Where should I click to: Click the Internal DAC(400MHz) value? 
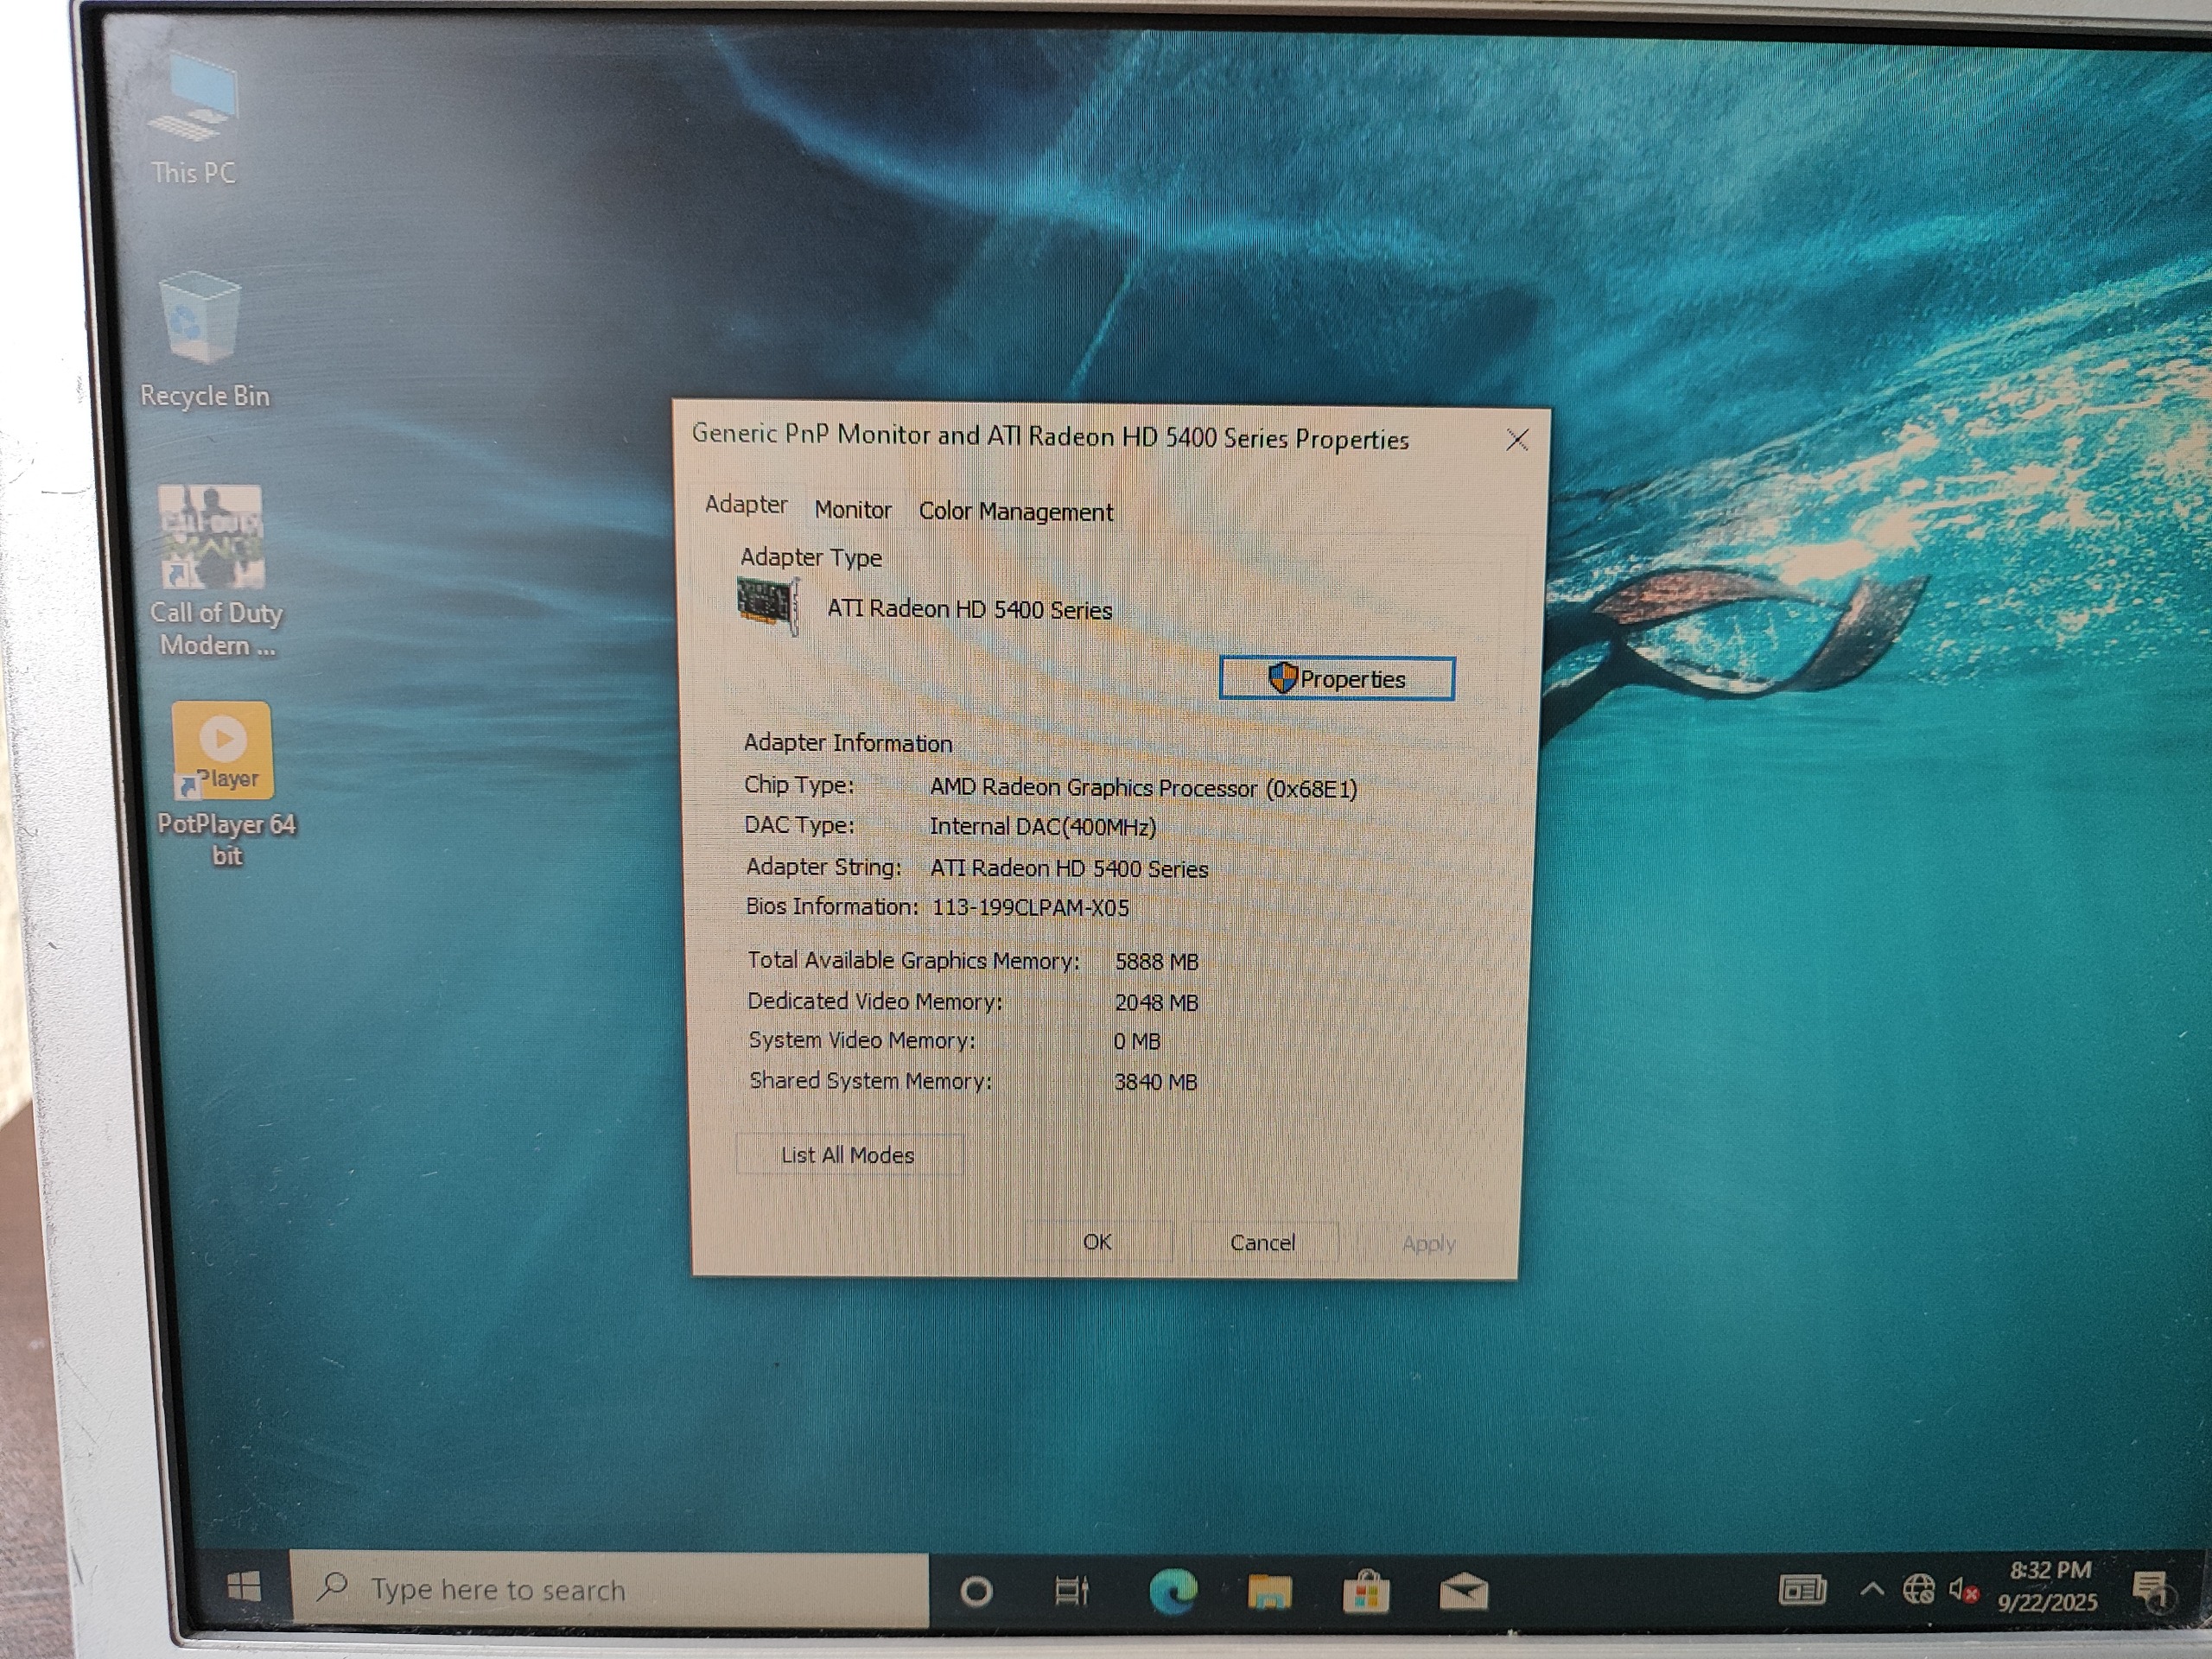(x=1043, y=827)
